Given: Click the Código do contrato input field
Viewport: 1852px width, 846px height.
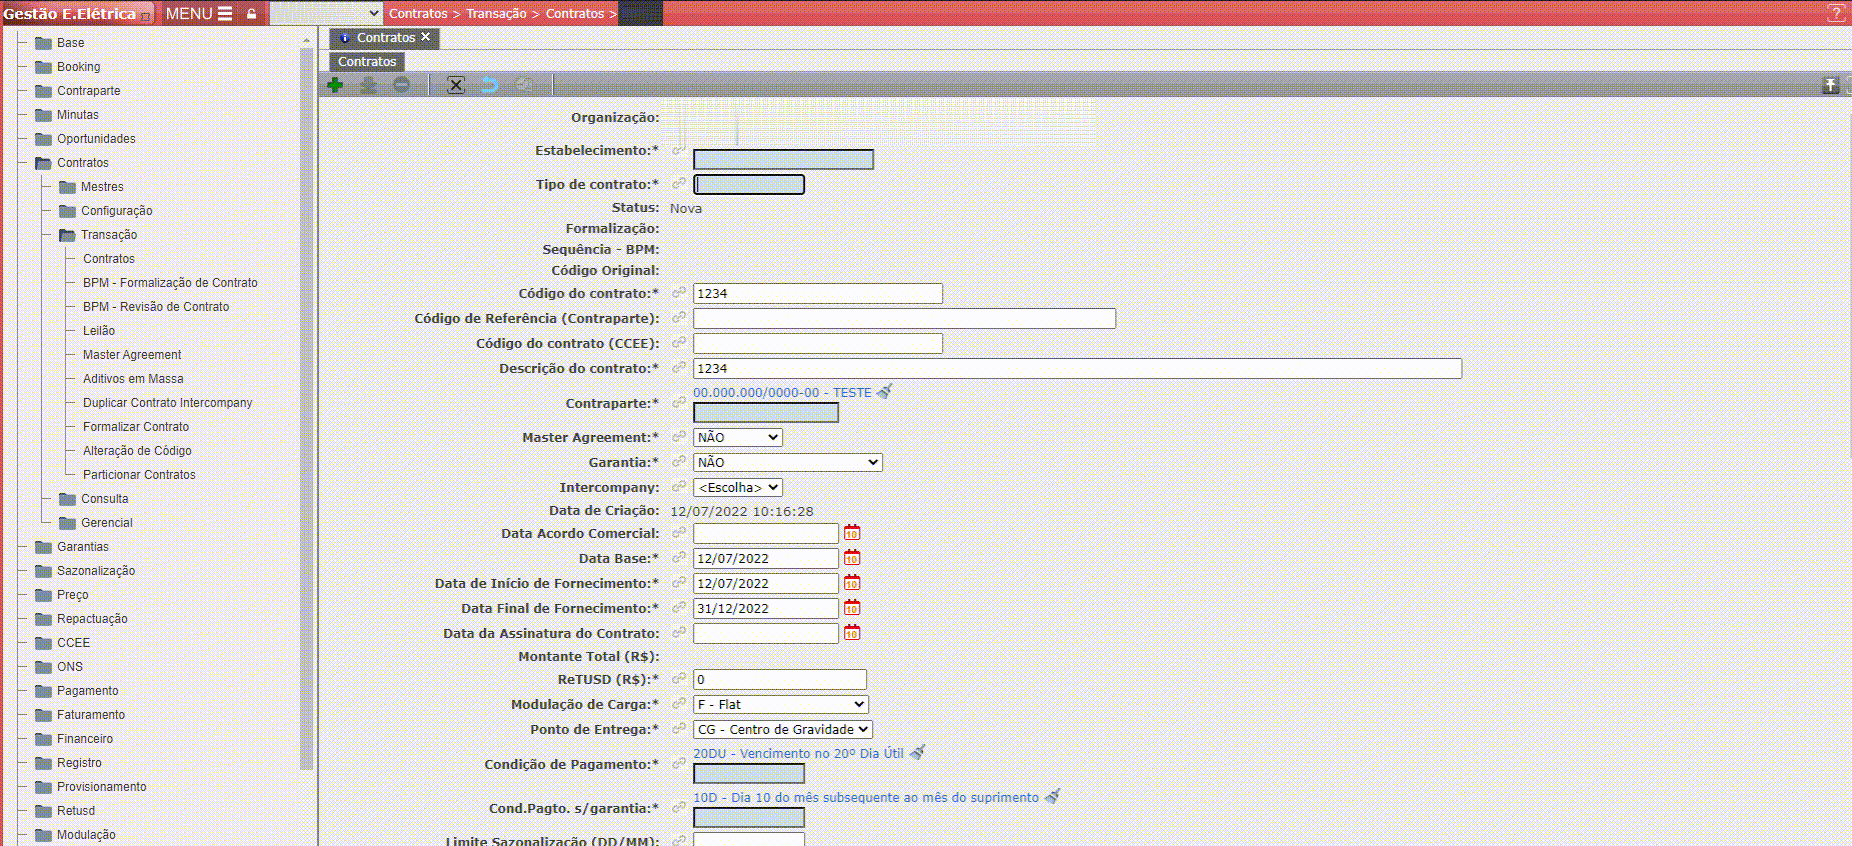Looking at the screenshot, I should click(817, 294).
